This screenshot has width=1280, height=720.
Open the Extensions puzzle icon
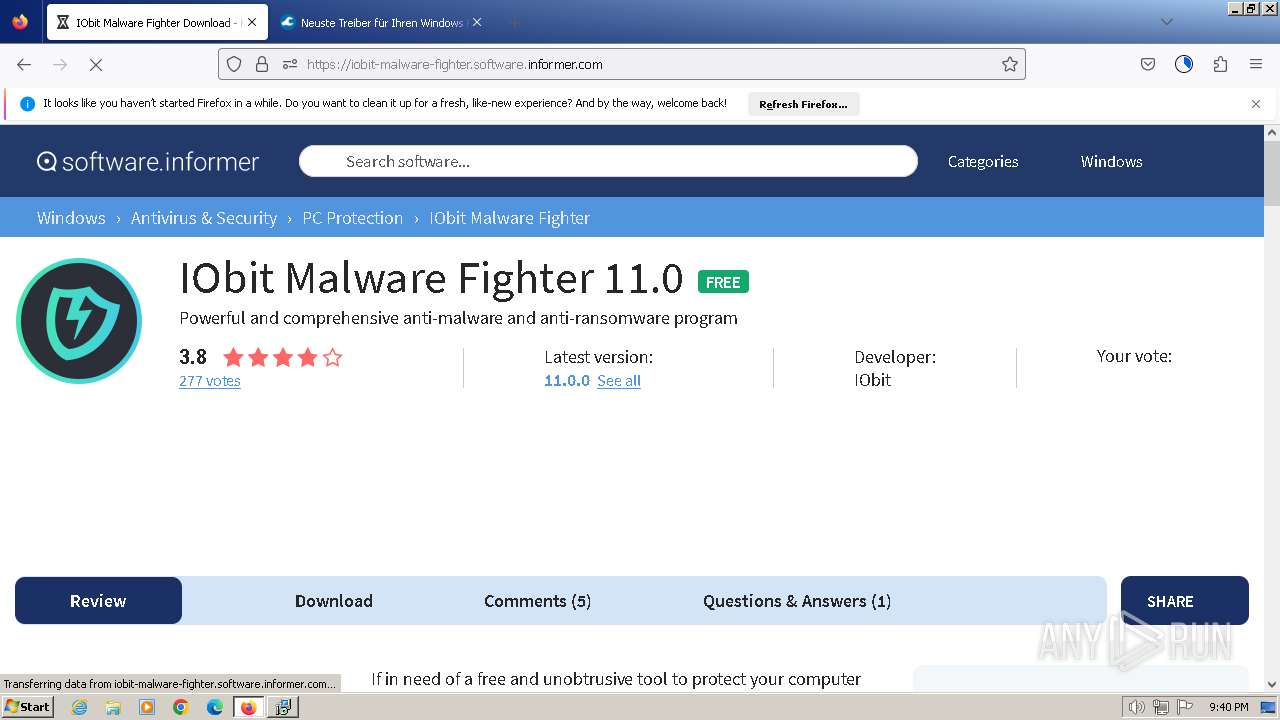(1220, 64)
